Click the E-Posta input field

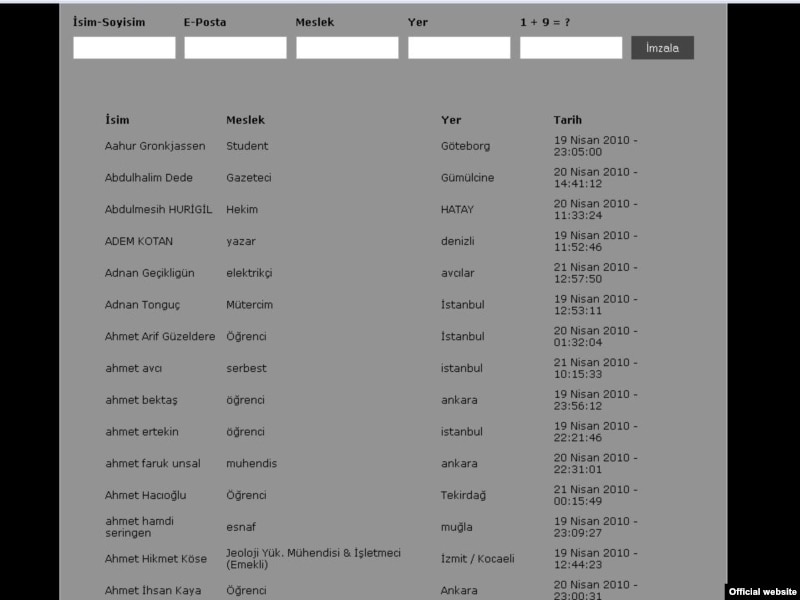tap(235, 48)
